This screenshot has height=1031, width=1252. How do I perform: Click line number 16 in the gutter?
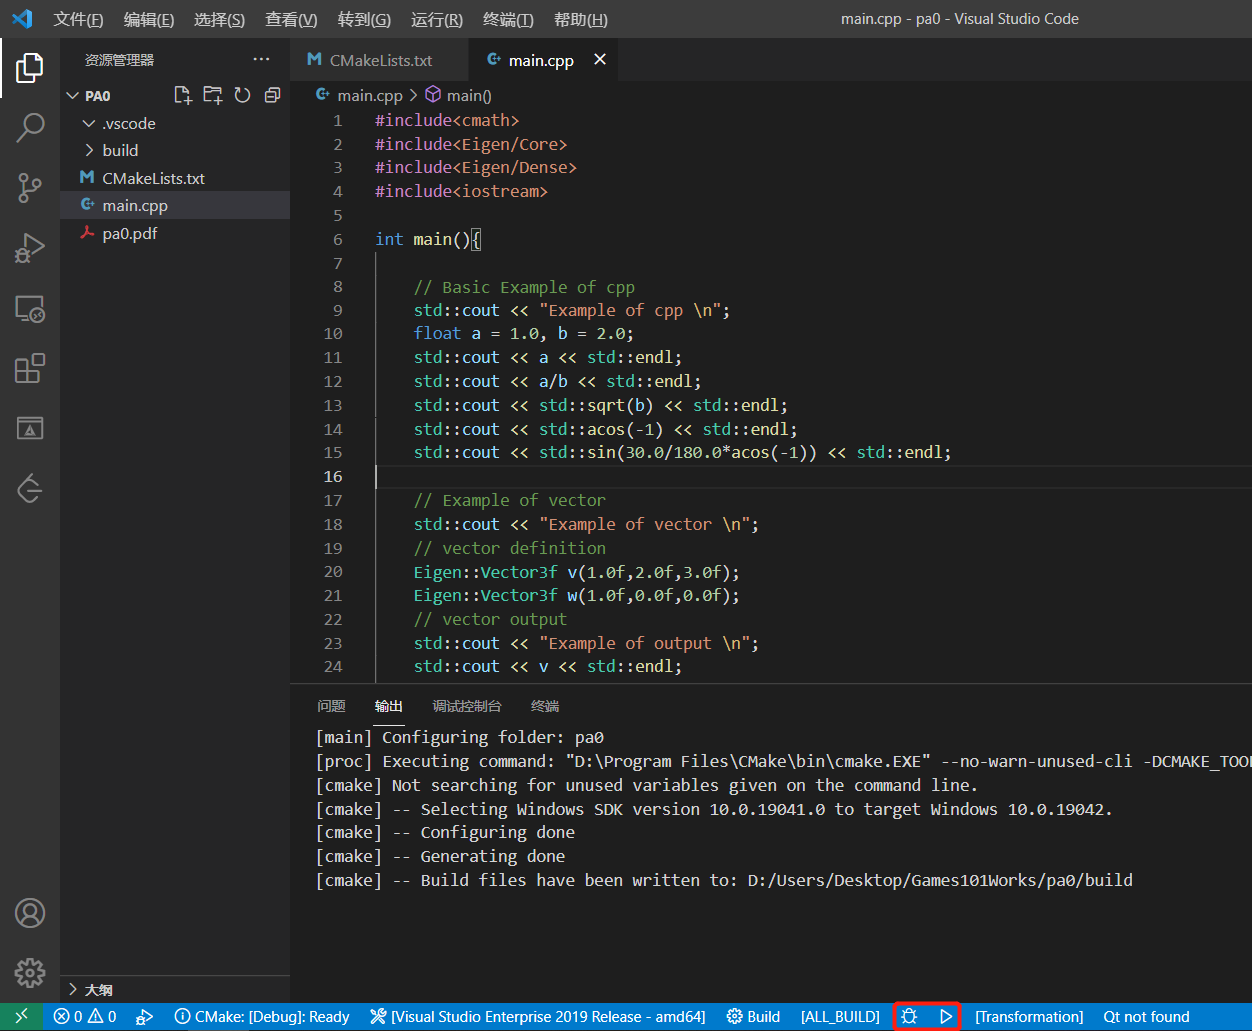click(332, 476)
